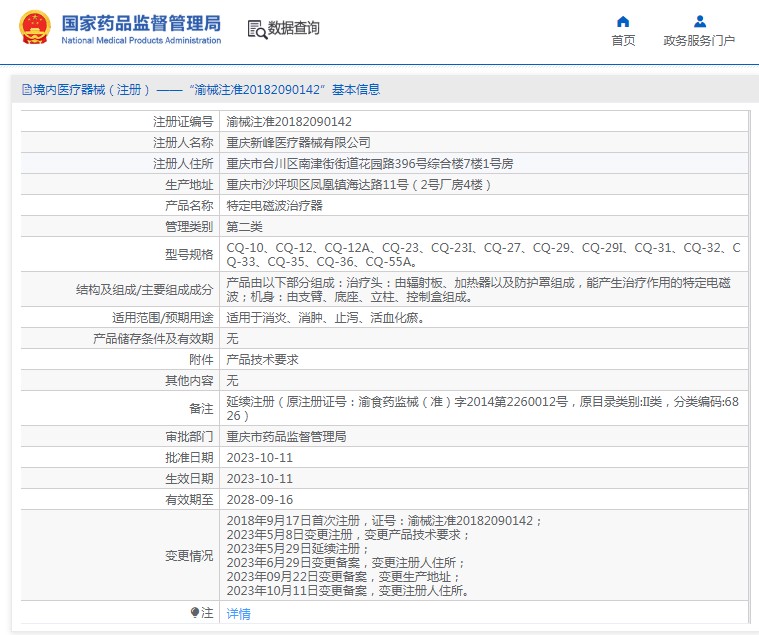Click the 变更情况 row label
Image resolution: width=759 pixels, height=635 pixels.
tap(189, 556)
